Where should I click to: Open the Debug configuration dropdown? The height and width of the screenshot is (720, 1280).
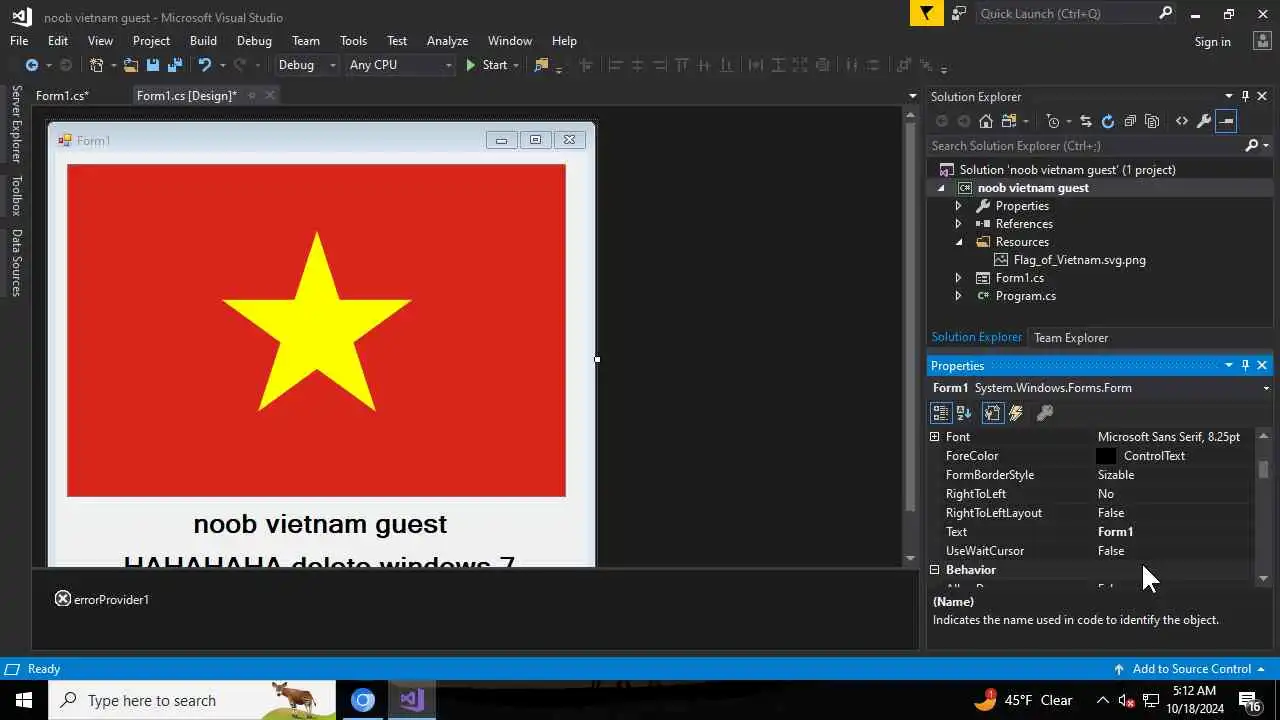(x=308, y=65)
